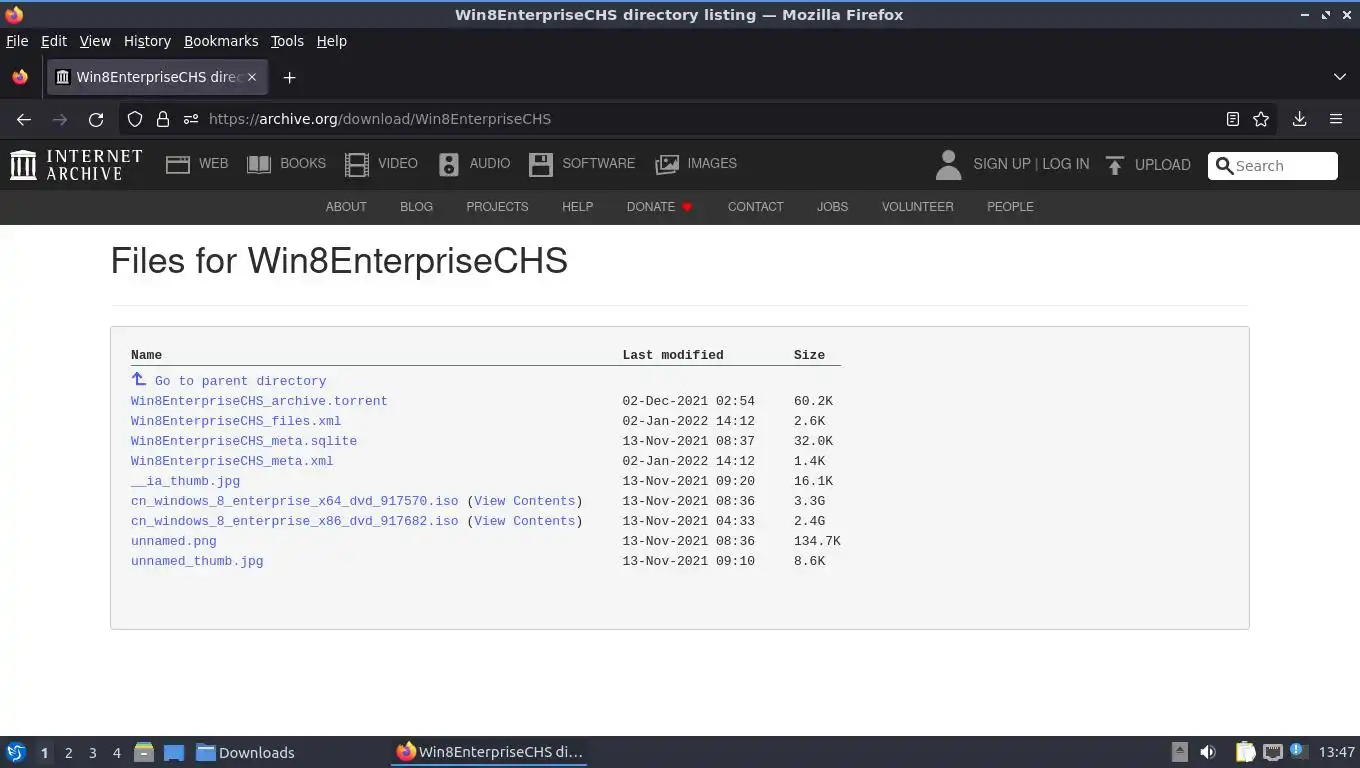Image resolution: width=1360 pixels, height=768 pixels.
Task: Toggle reader view icon
Action: coord(1233,119)
